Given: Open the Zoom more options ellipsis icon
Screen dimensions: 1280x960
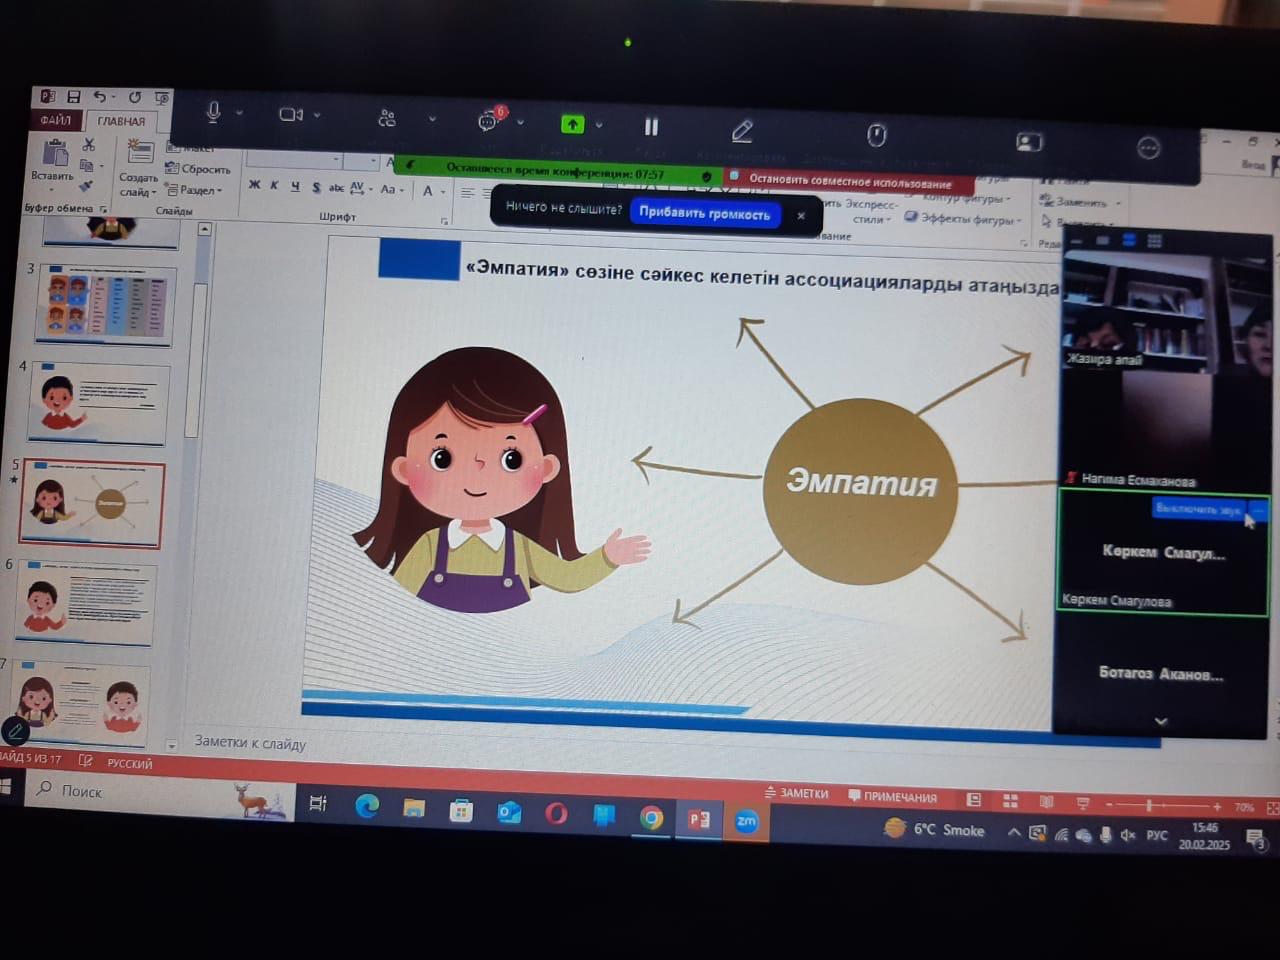Looking at the screenshot, I should click(x=1148, y=148).
